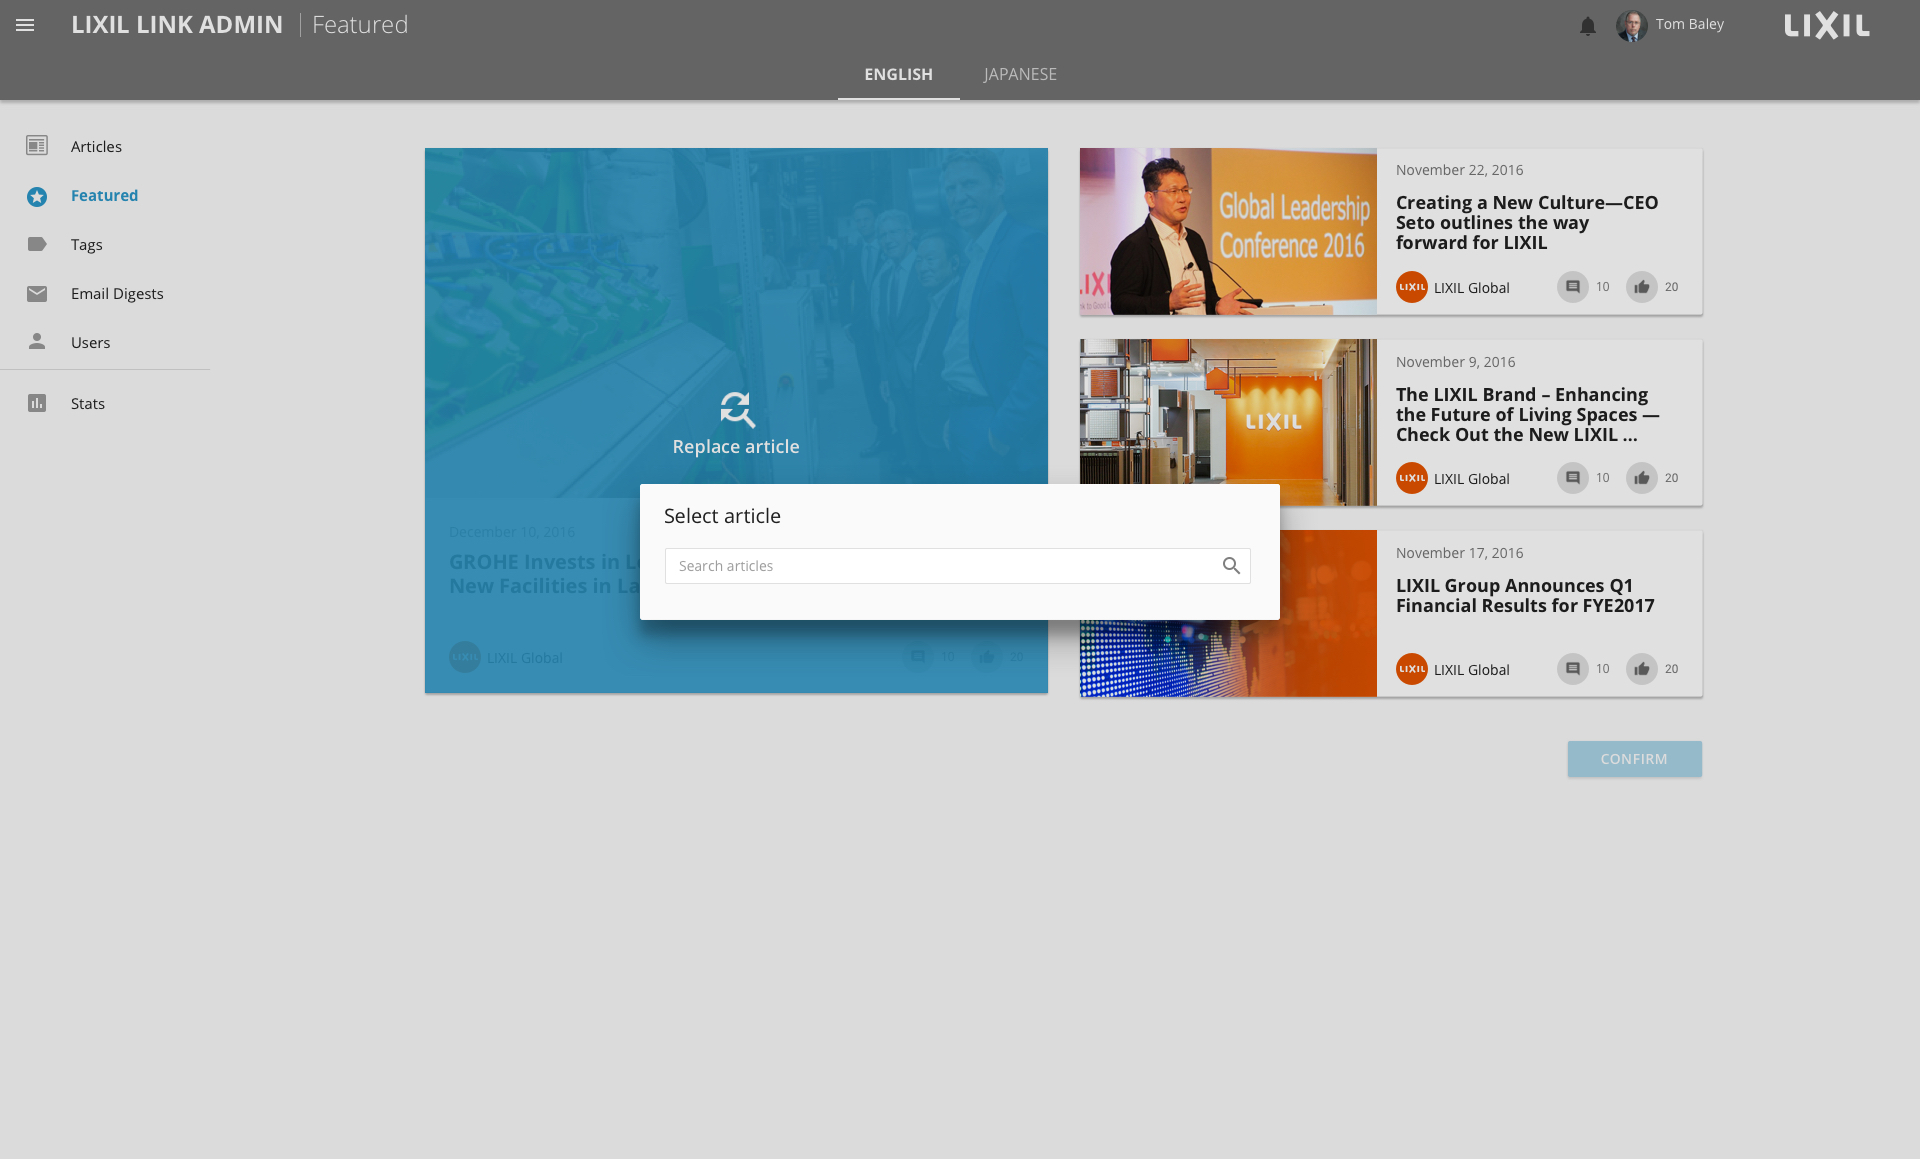This screenshot has height=1159, width=1920.
Task: Click LIXIL Global badge on The LIXIL Brand card
Action: click(1412, 478)
